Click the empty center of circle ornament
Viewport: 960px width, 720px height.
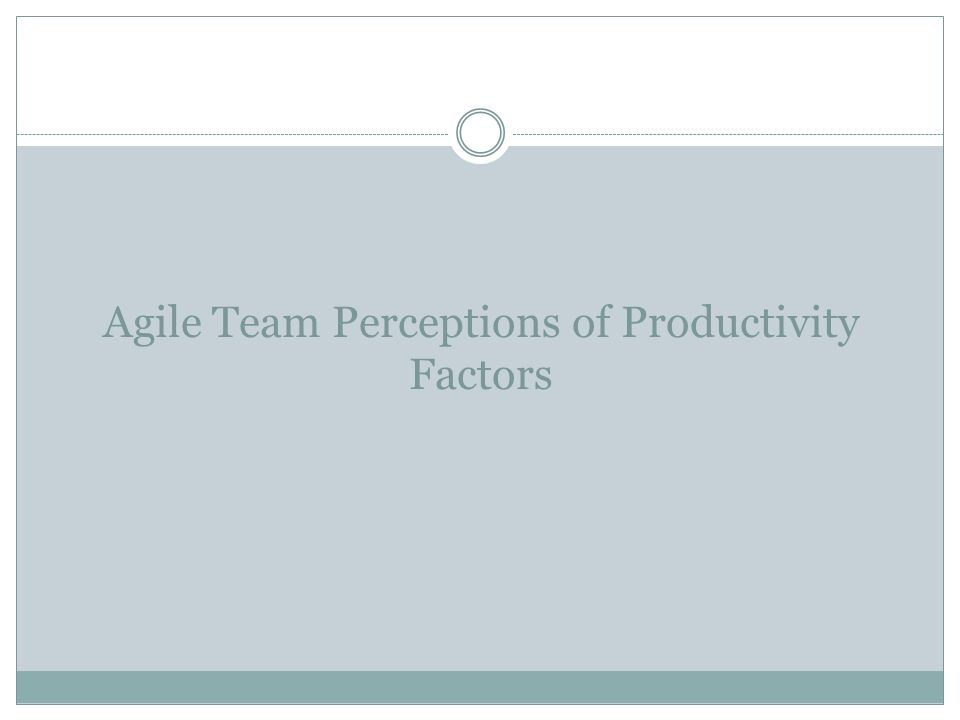[481, 132]
